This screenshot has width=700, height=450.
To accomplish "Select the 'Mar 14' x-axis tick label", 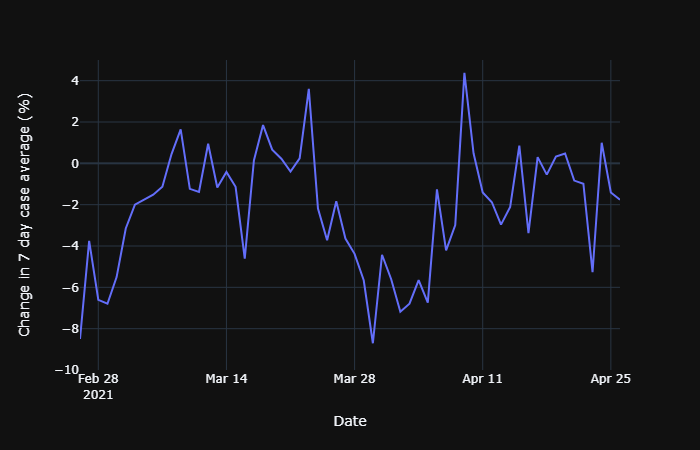I will click(x=226, y=379).
